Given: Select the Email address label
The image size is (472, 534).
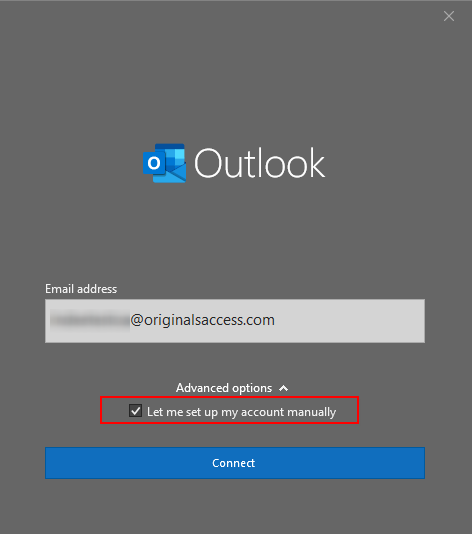Looking at the screenshot, I should pyautogui.click(x=81, y=289).
